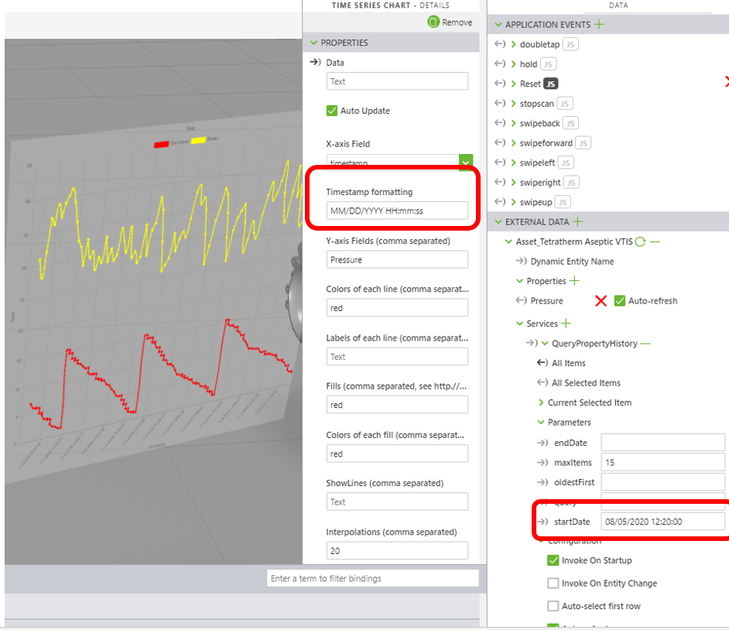This screenshot has height=630, width=729.
Task: Collapse the Services node
Action: tap(519, 324)
